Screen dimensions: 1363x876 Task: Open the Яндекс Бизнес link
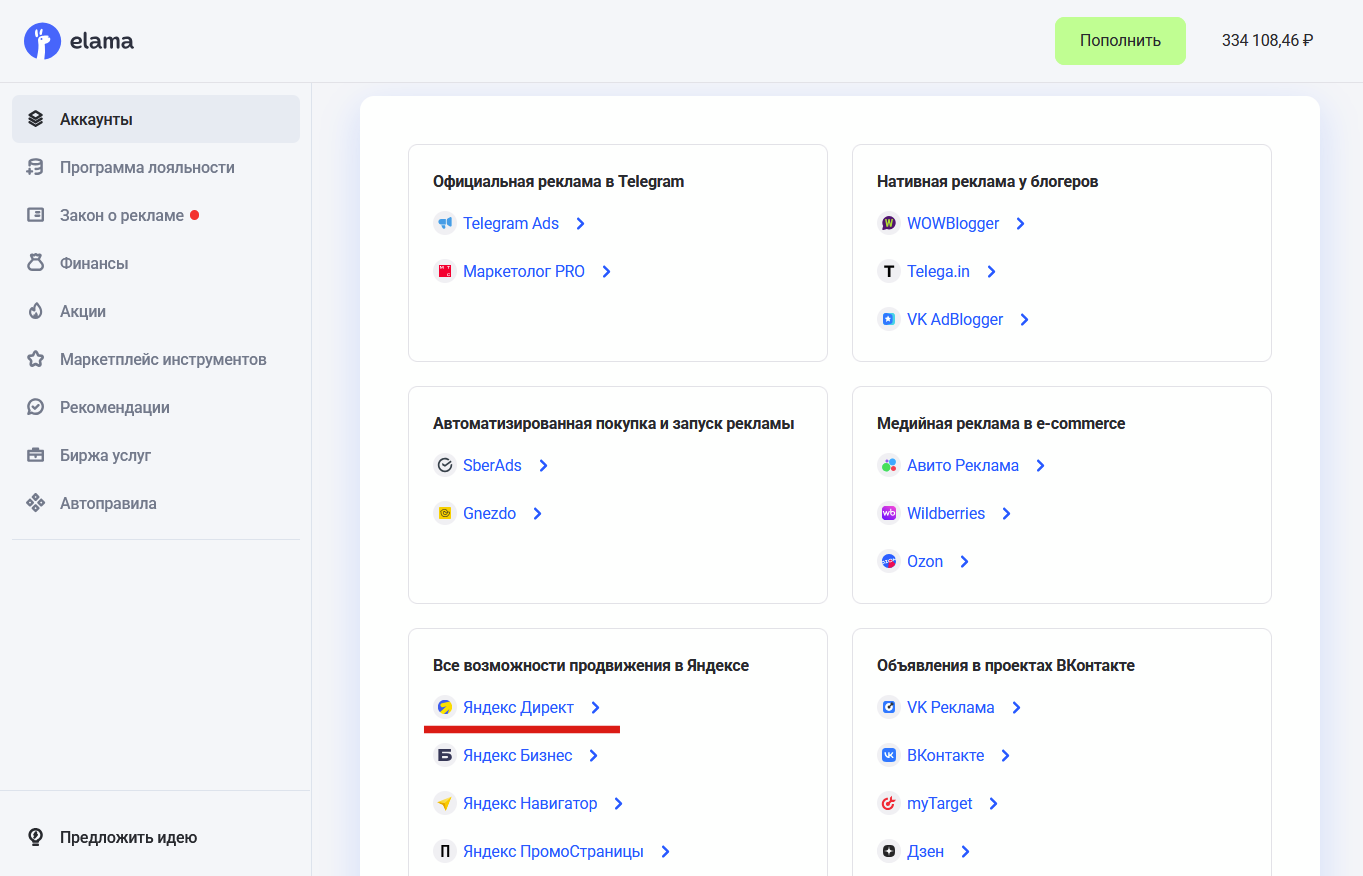[517, 755]
